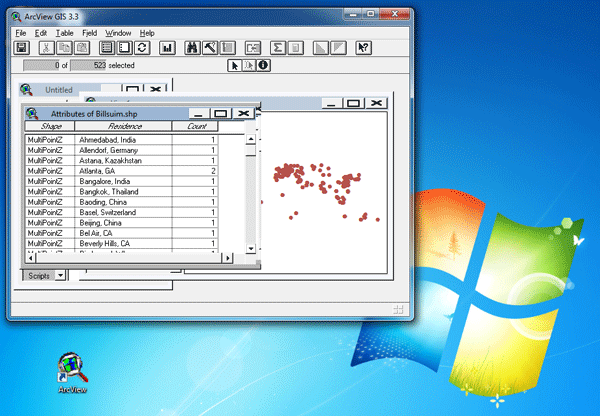
Task: Expand the Scripts dropdown arrow
Action: coord(60,276)
